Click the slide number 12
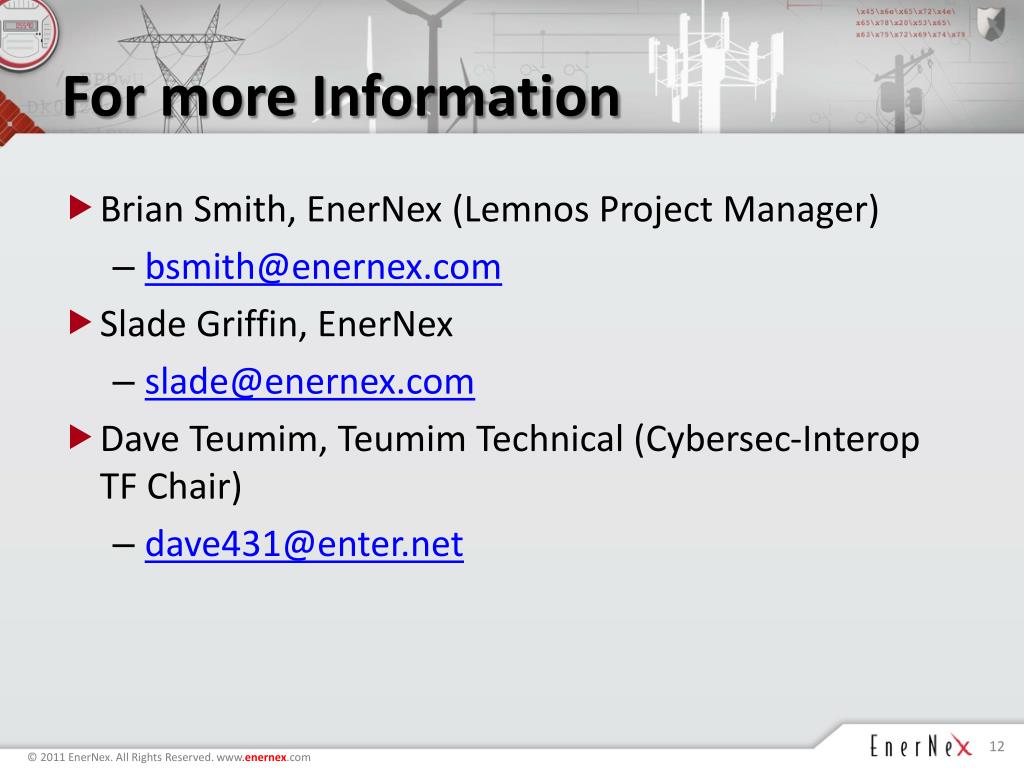Viewport: 1024px width, 768px height. pyautogui.click(x=997, y=746)
